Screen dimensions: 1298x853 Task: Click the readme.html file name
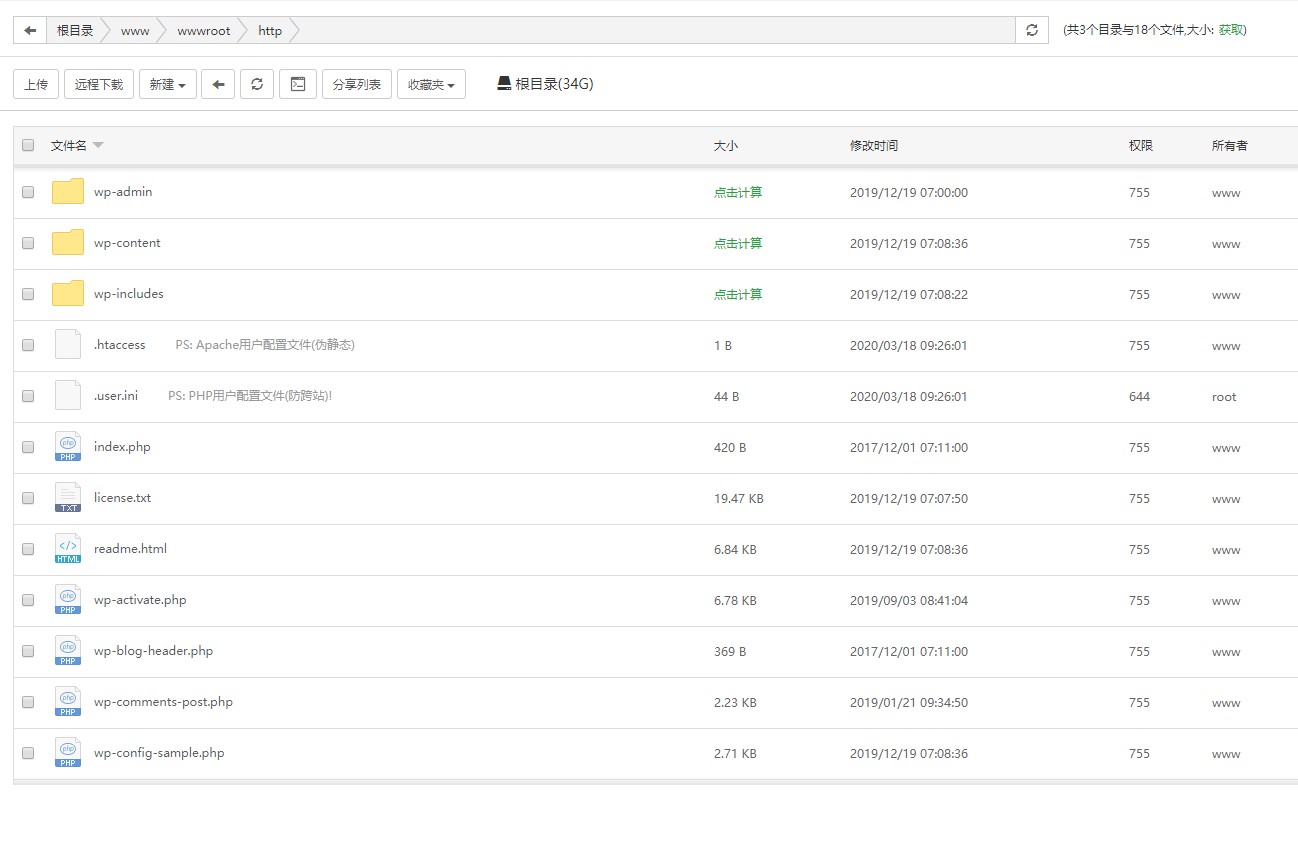(130, 549)
